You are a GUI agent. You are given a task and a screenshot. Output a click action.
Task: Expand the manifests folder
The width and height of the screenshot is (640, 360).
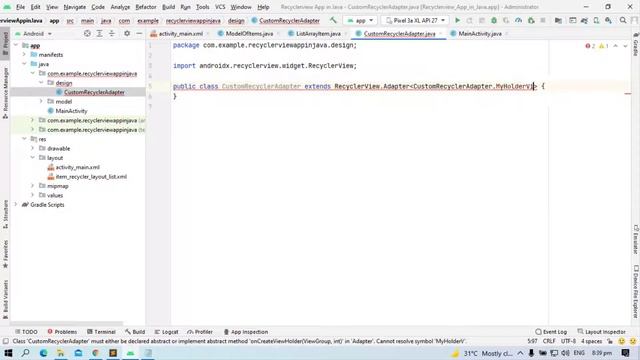tap(24, 54)
